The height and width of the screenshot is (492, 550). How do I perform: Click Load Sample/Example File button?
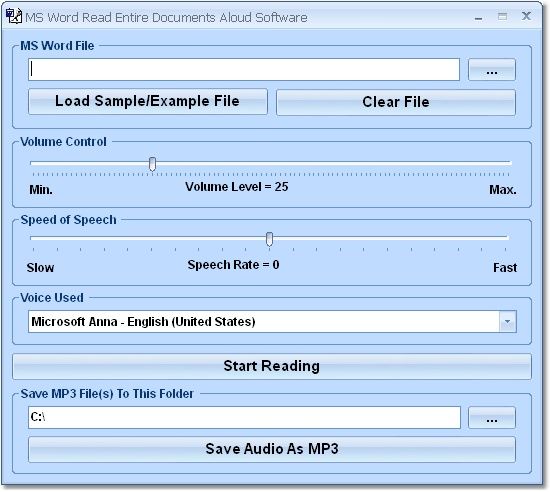point(148,102)
